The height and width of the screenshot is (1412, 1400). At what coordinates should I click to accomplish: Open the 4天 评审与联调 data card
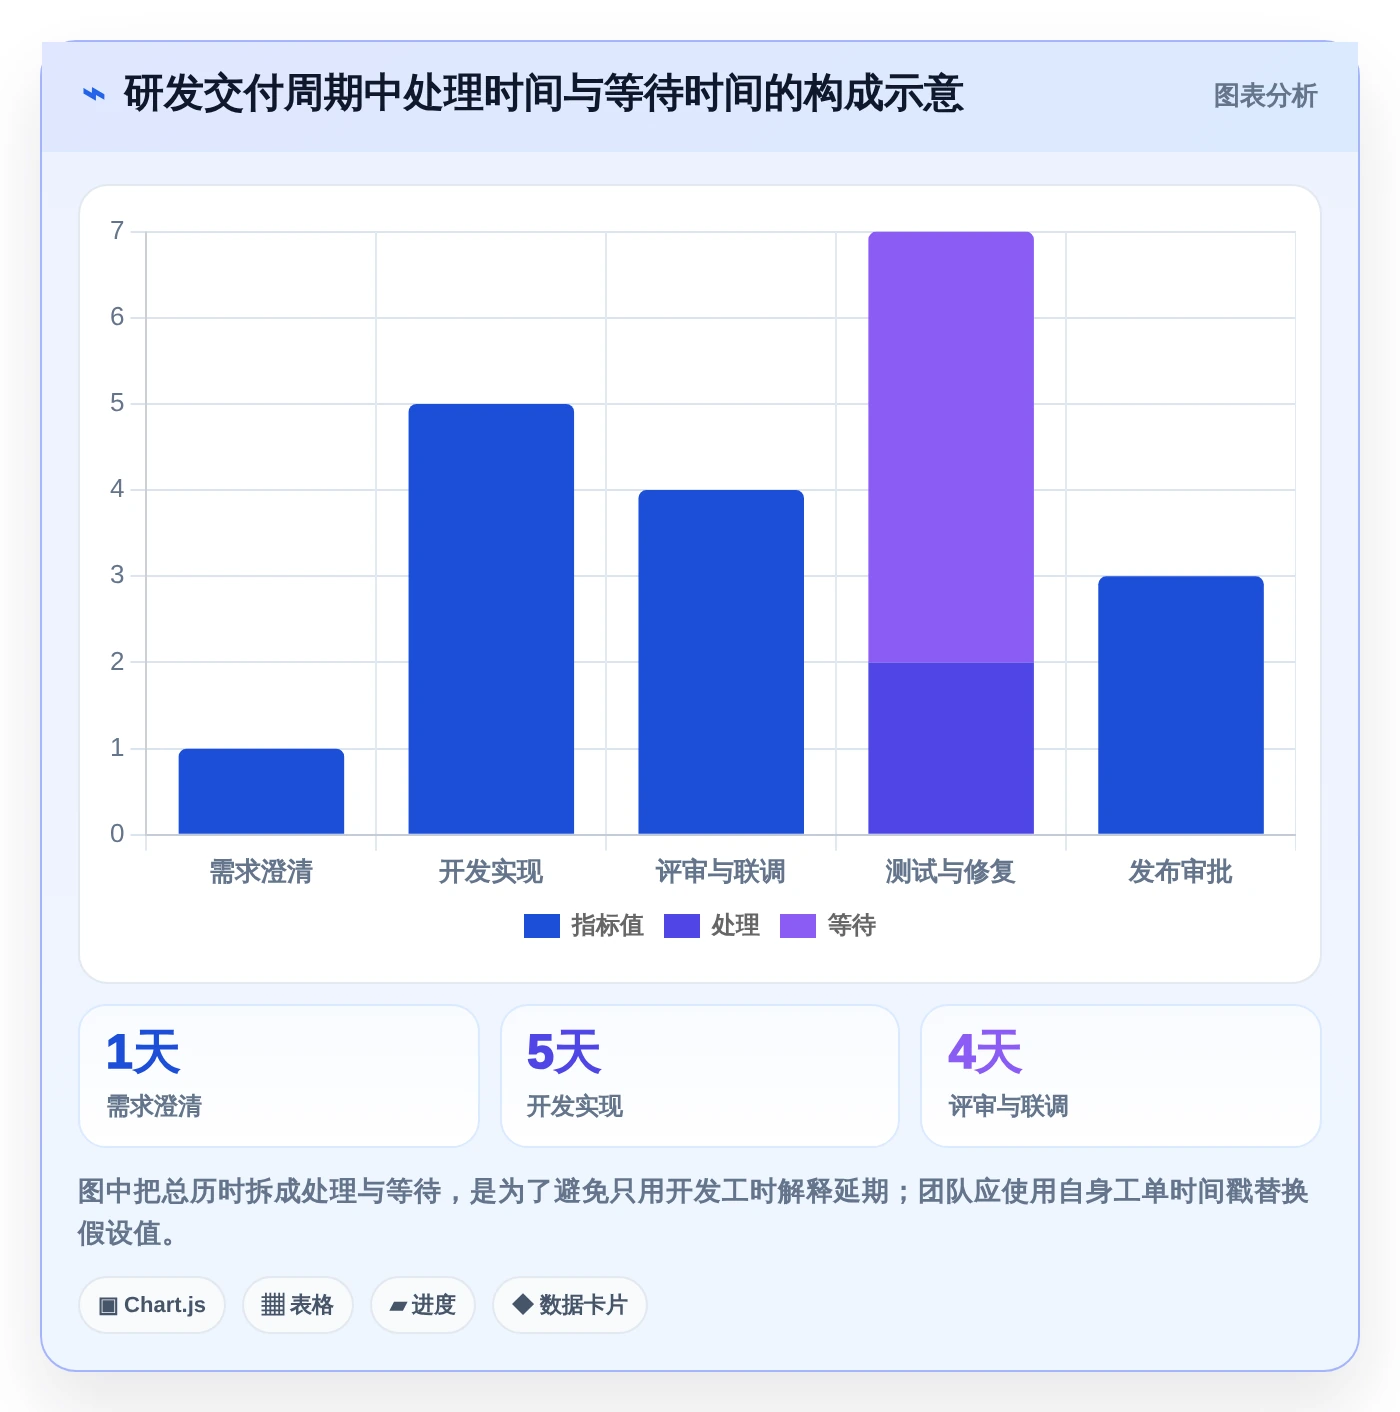pos(1121,1076)
